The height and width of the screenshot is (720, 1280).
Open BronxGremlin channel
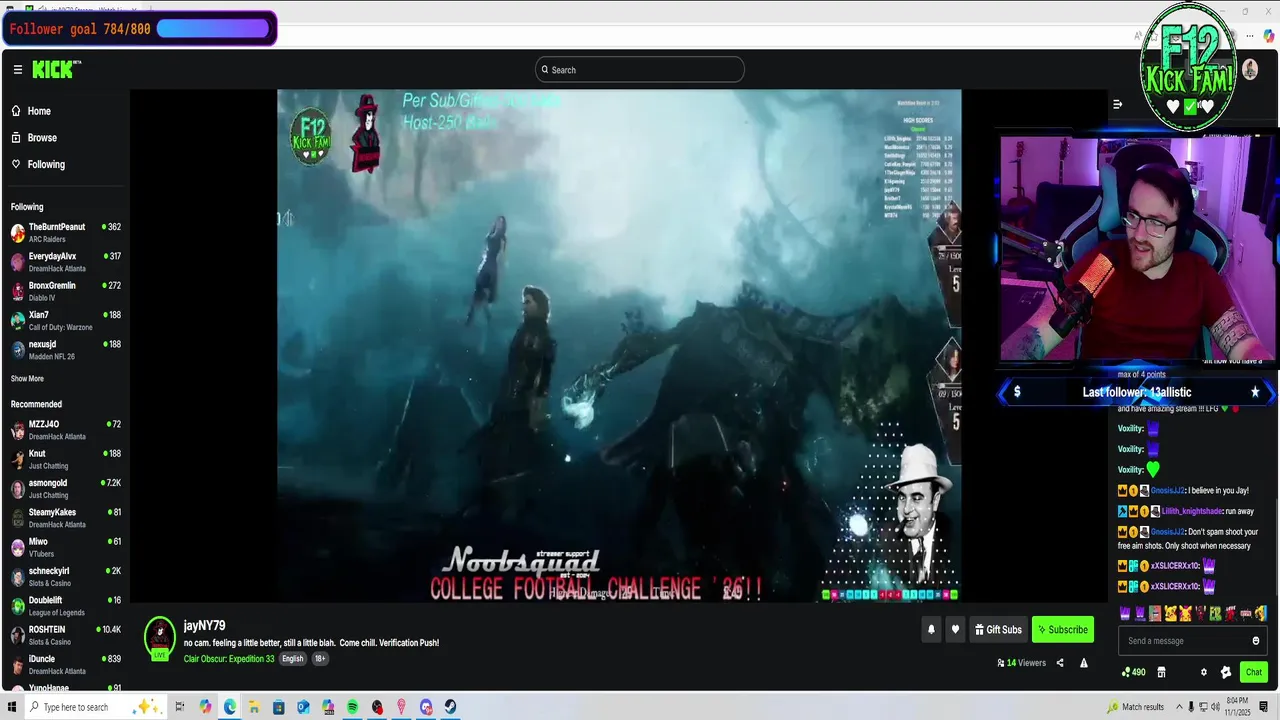click(x=65, y=291)
